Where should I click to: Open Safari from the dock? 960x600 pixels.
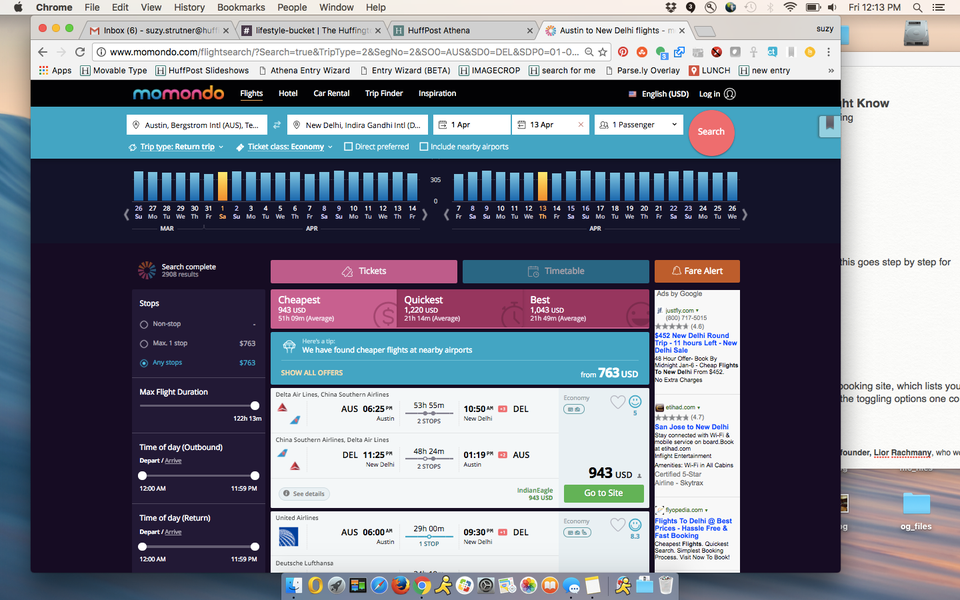pos(379,585)
